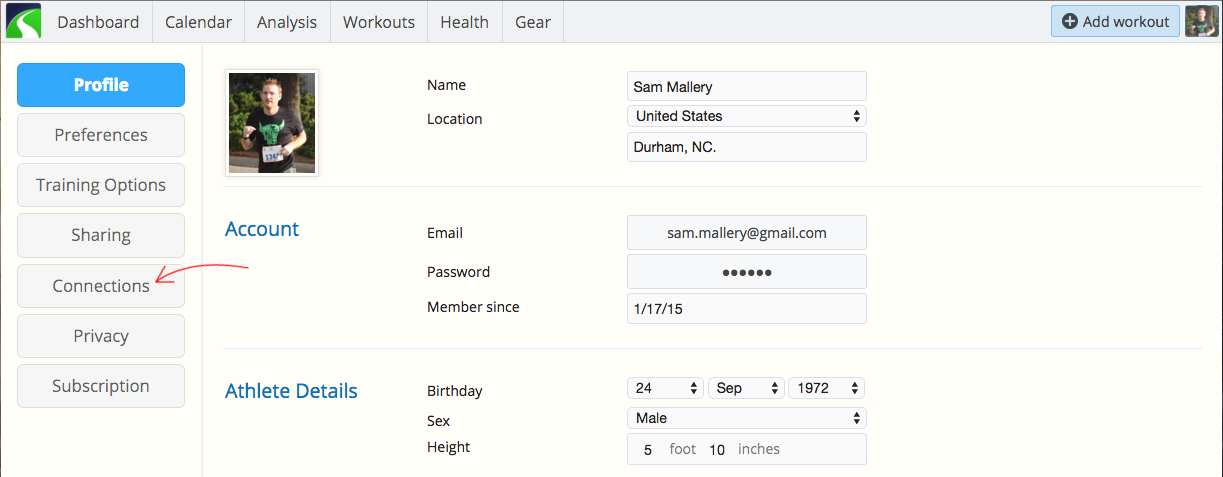
Task: Open the Sex dropdown showing Male
Action: tap(746, 418)
